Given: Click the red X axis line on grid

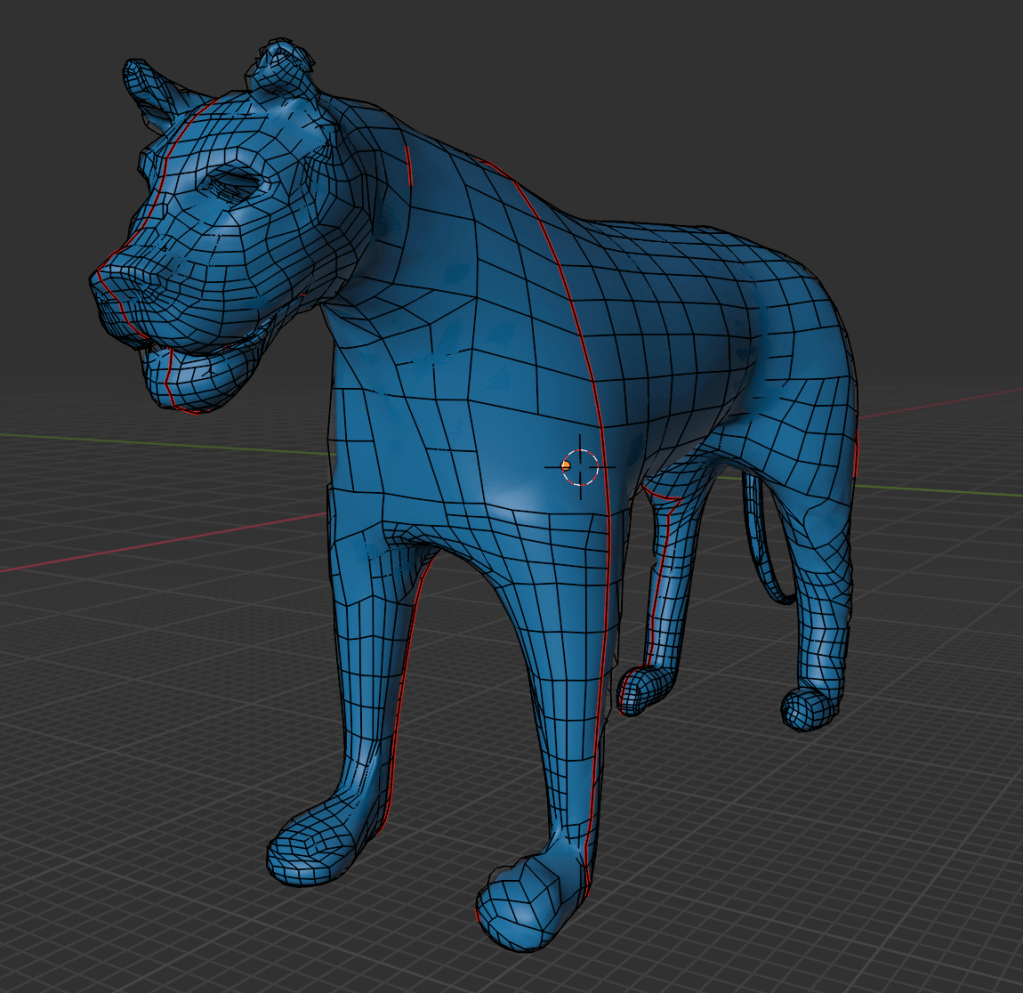Looking at the screenshot, I should [x=150, y=548].
